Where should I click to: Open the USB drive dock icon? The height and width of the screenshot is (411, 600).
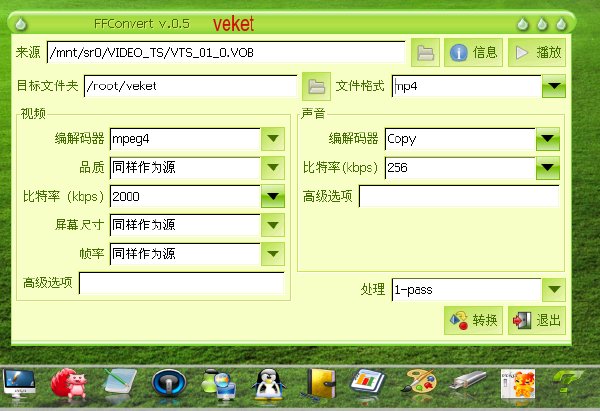[468, 381]
